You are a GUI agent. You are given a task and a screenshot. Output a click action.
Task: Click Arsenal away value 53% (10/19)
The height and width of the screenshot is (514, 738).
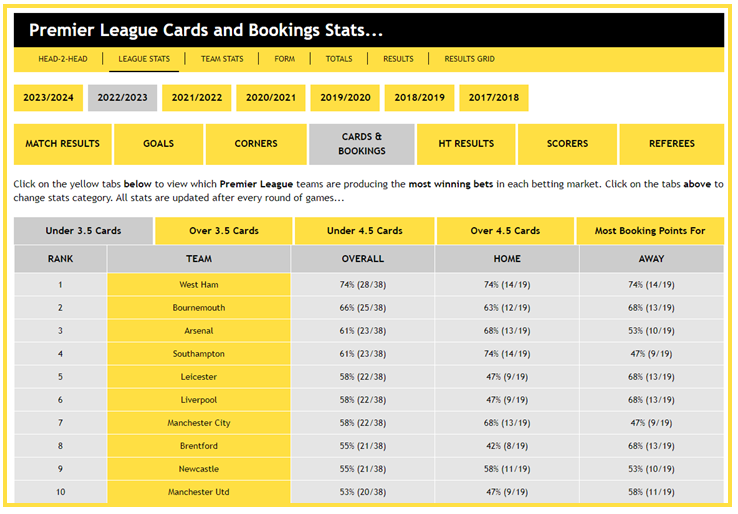[x=651, y=331]
